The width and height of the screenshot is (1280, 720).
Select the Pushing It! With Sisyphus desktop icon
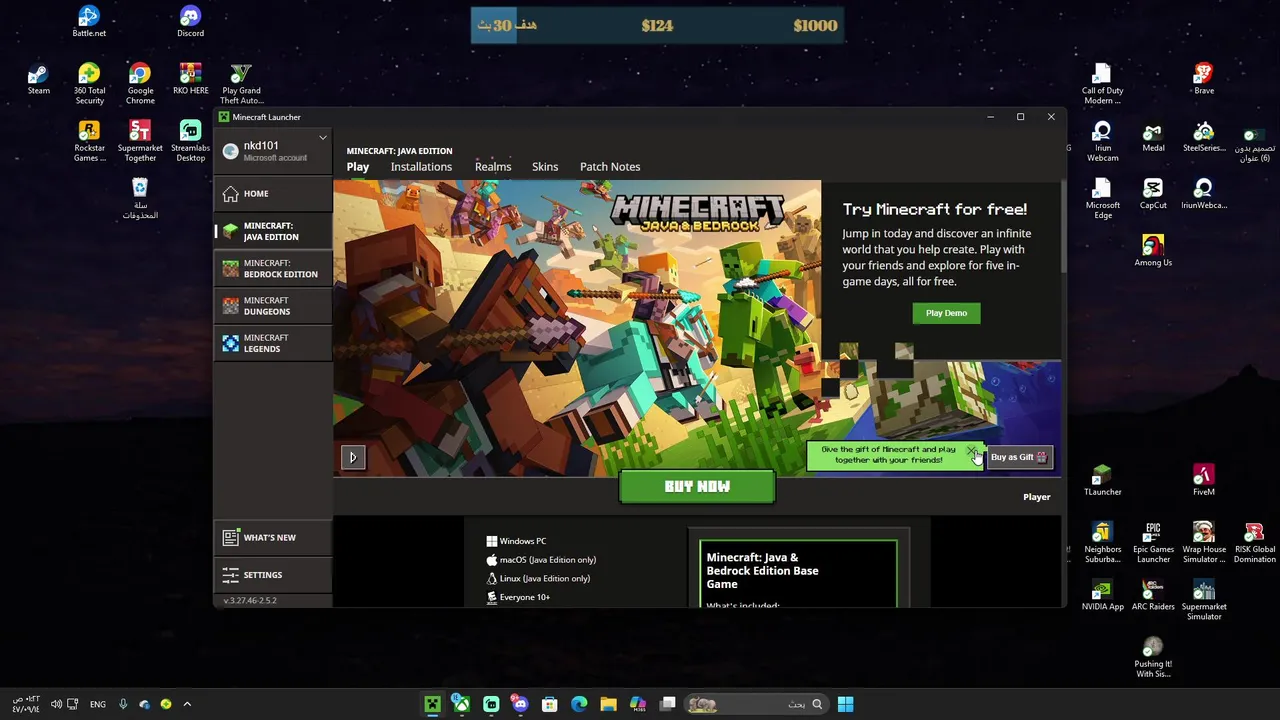coord(1153,658)
